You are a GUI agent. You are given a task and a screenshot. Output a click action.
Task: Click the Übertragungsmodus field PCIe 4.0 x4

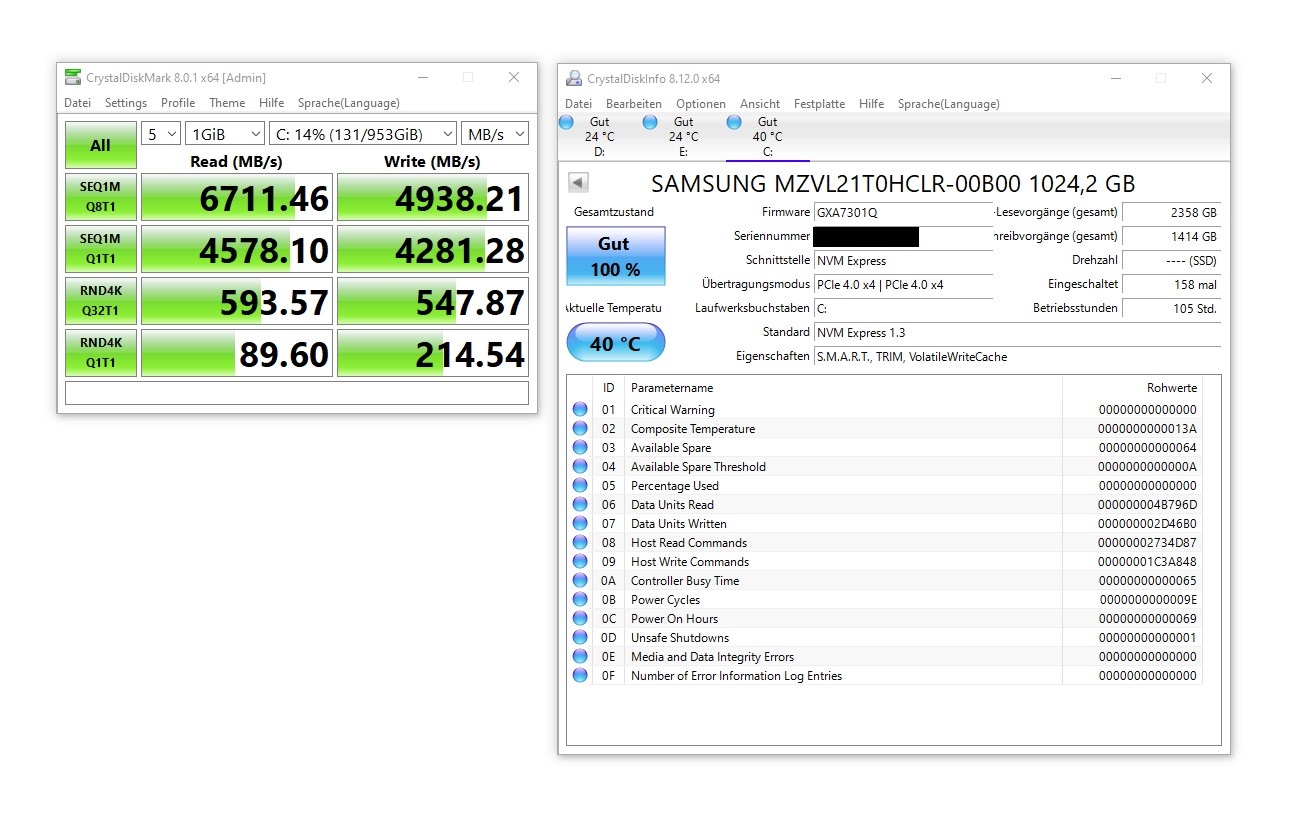tap(903, 284)
